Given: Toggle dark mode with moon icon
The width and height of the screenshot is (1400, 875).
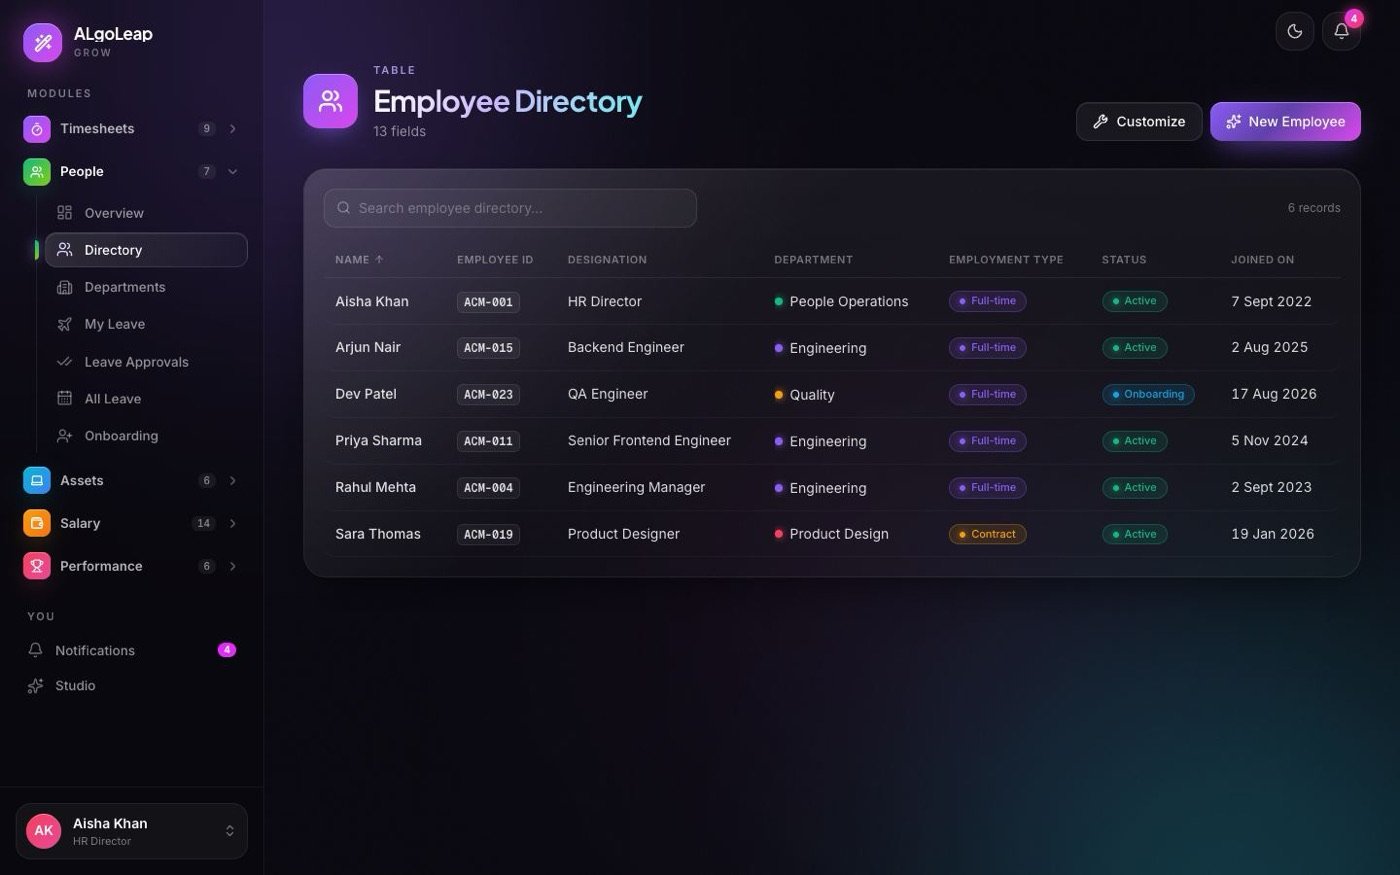Looking at the screenshot, I should click(x=1295, y=31).
